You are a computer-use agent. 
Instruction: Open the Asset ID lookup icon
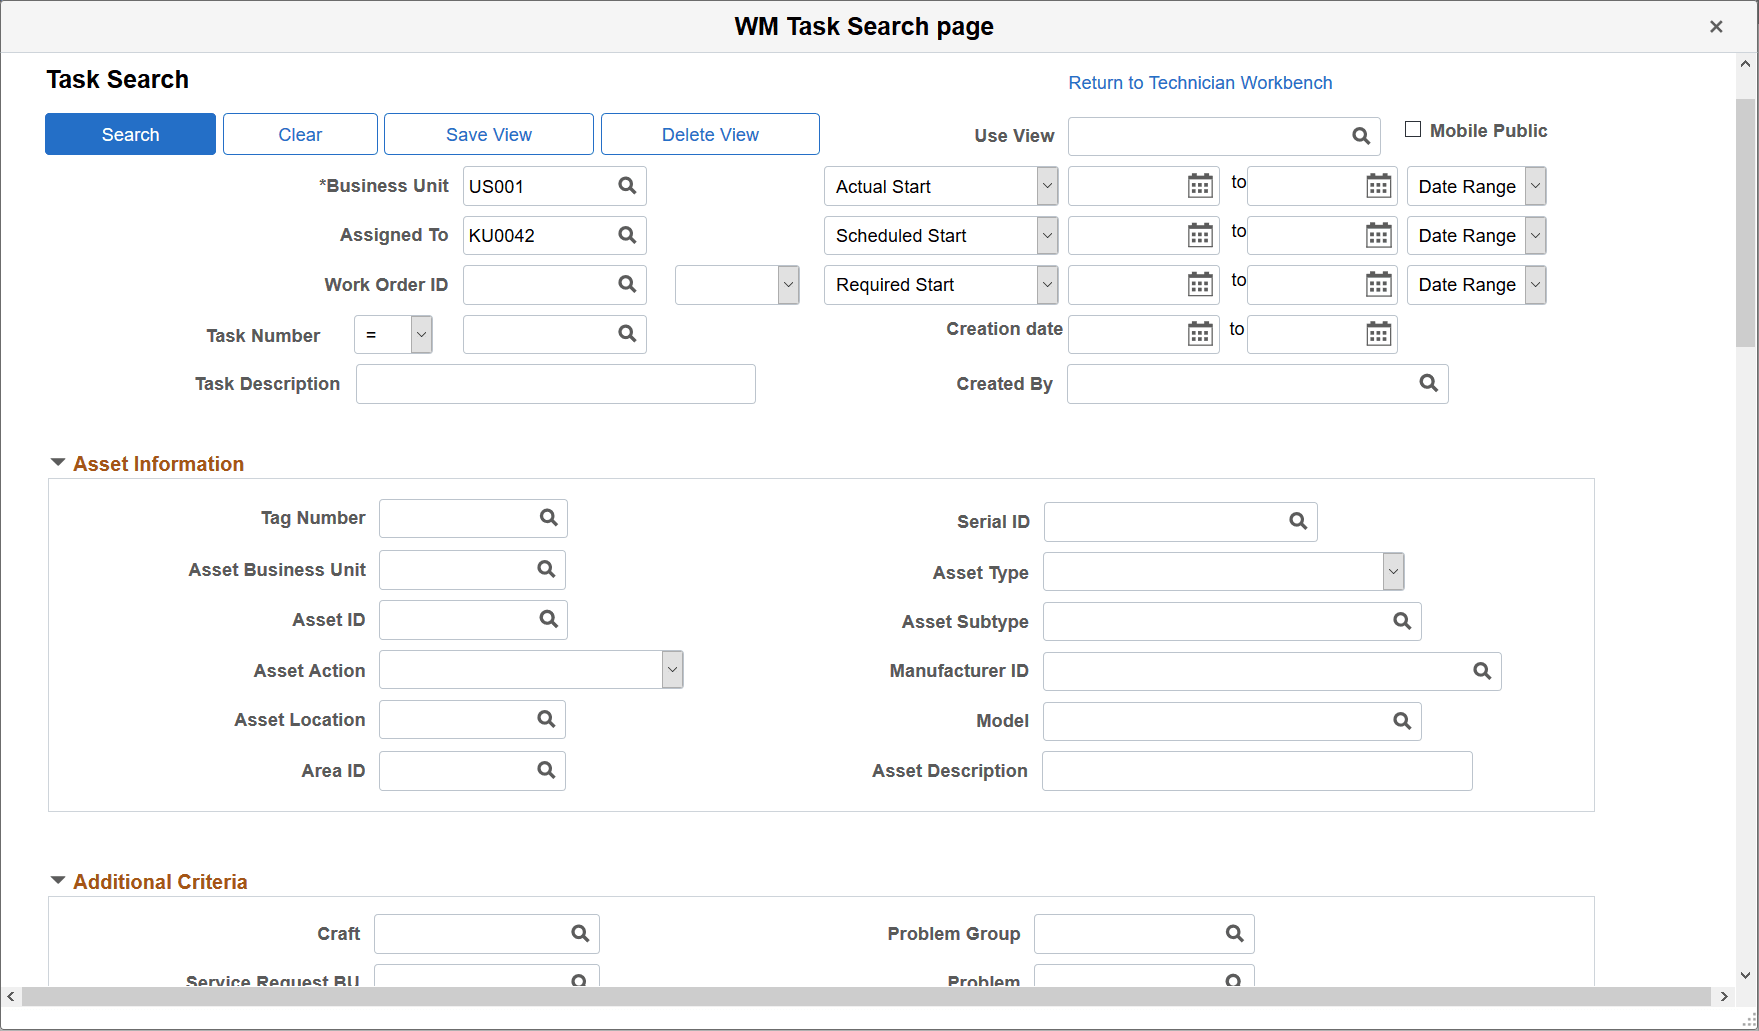coord(548,619)
